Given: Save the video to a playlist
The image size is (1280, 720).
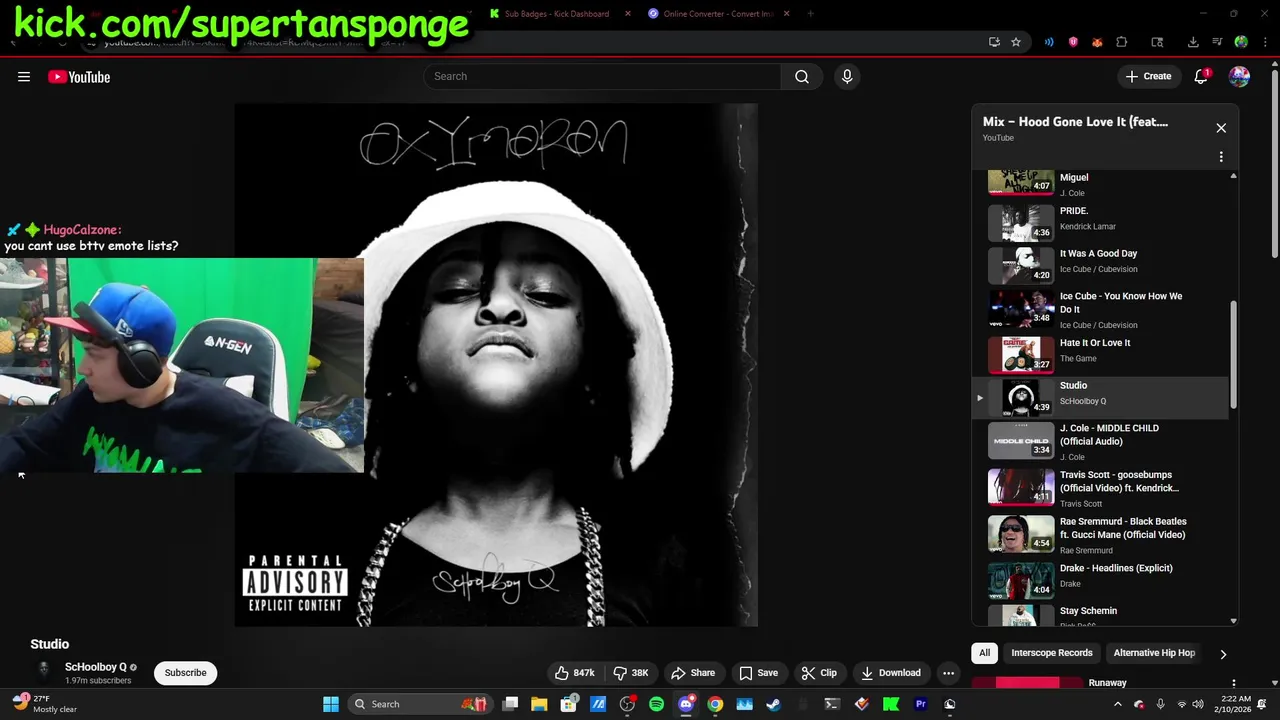Looking at the screenshot, I should 758,673.
